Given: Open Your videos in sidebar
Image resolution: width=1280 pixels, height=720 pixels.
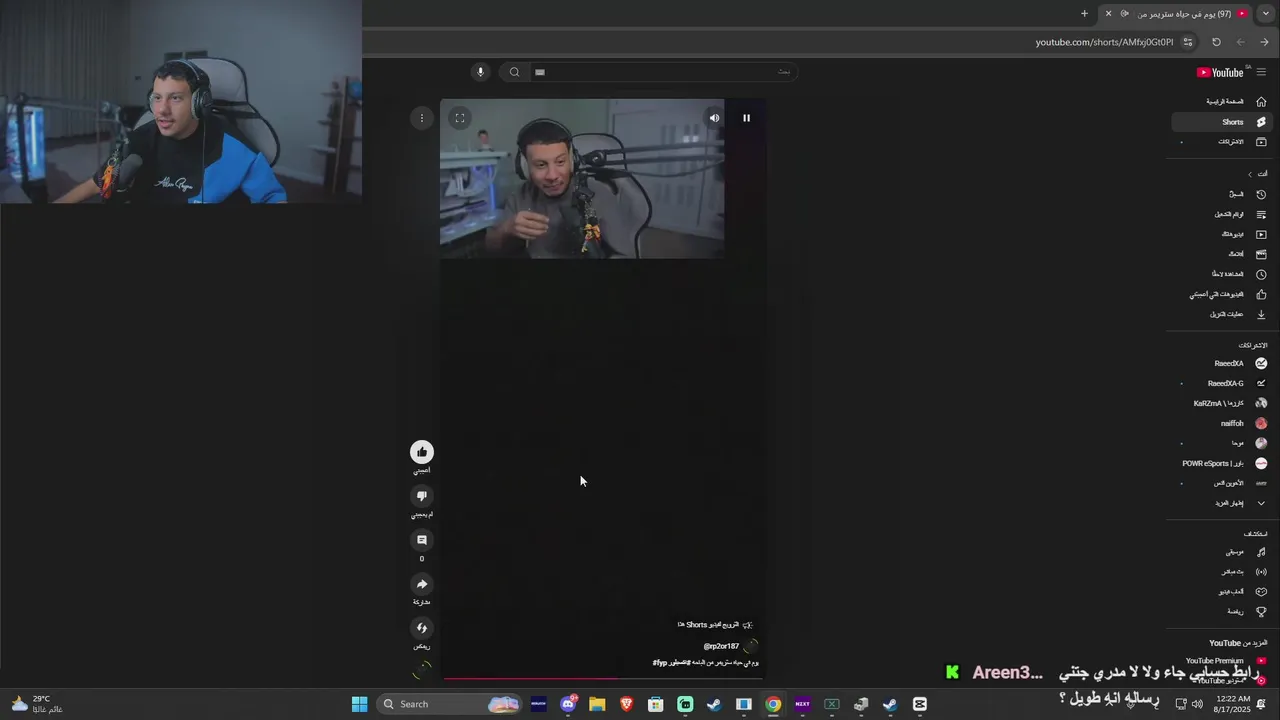Looking at the screenshot, I should tap(1224, 234).
